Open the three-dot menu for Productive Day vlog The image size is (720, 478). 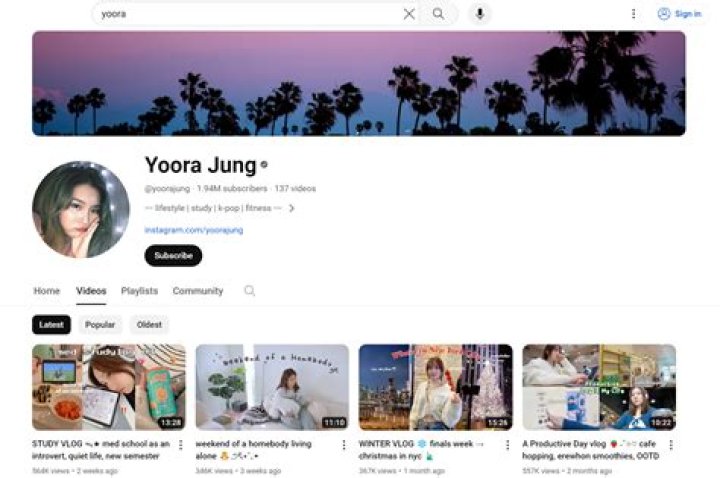point(671,444)
